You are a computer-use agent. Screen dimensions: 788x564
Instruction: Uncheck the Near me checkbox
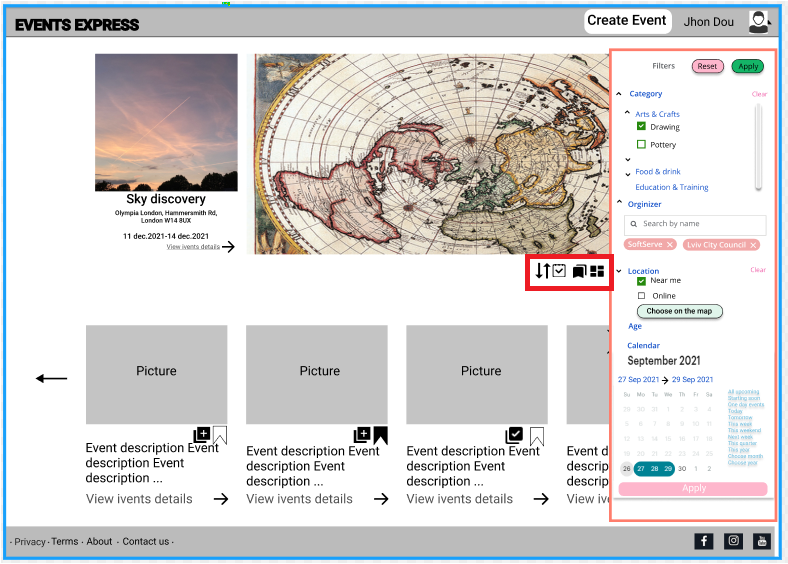click(x=641, y=281)
